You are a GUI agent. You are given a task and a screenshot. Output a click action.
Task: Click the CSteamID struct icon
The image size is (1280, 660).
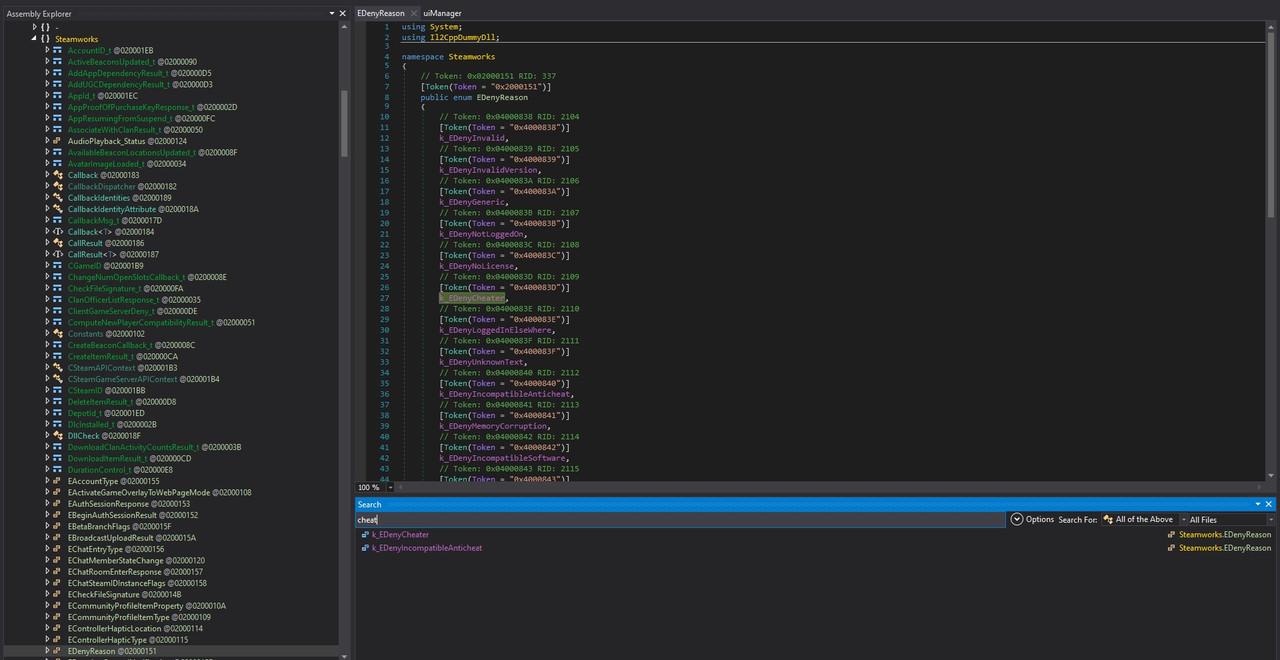point(58,390)
